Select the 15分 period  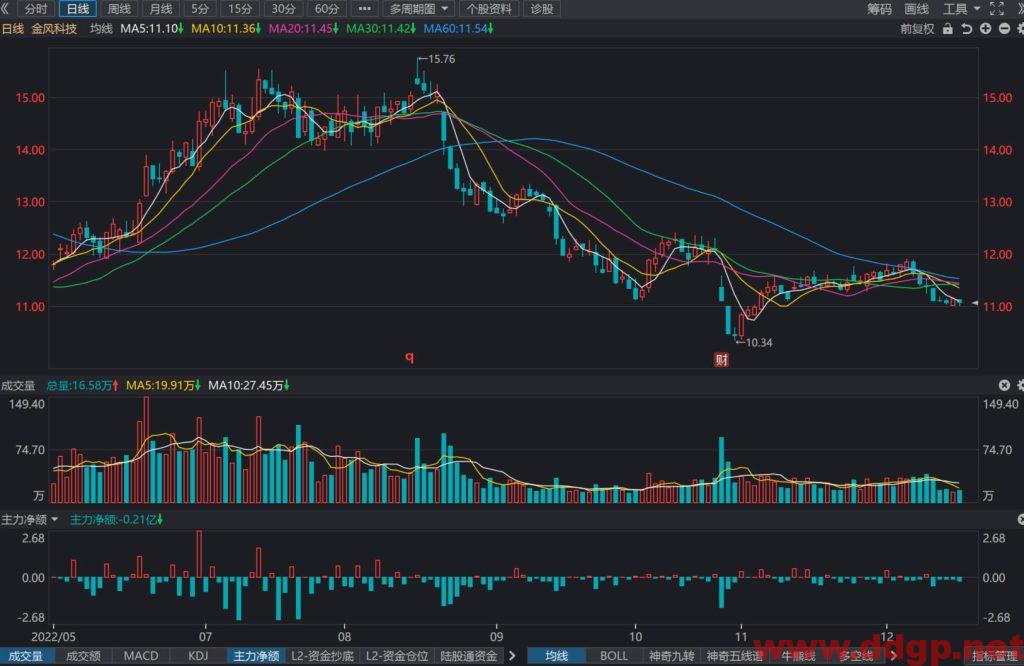pyautogui.click(x=240, y=8)
